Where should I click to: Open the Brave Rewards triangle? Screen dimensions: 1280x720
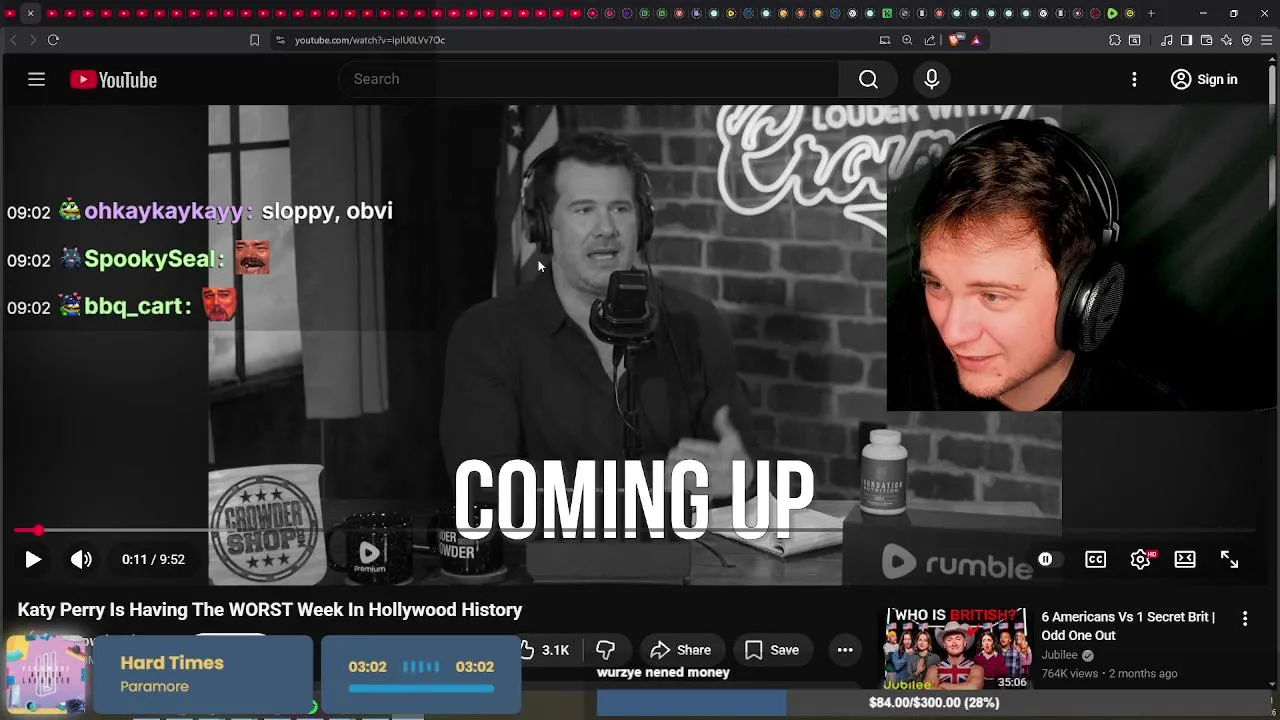(976, 40)
